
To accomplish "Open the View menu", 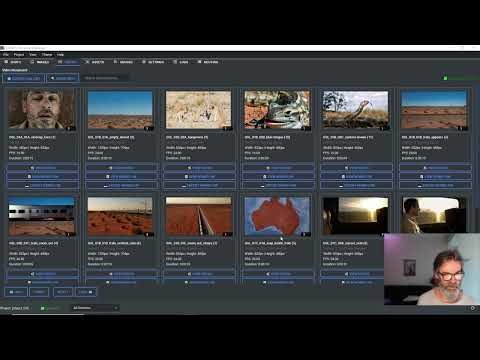I will [33, 55].
